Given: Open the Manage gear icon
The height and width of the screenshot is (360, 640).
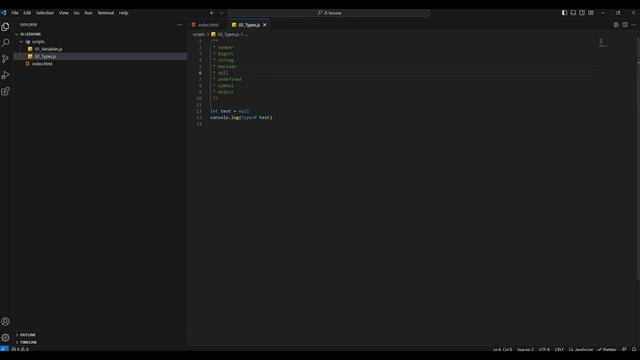Looking at the screenshot, I should 5,338.
